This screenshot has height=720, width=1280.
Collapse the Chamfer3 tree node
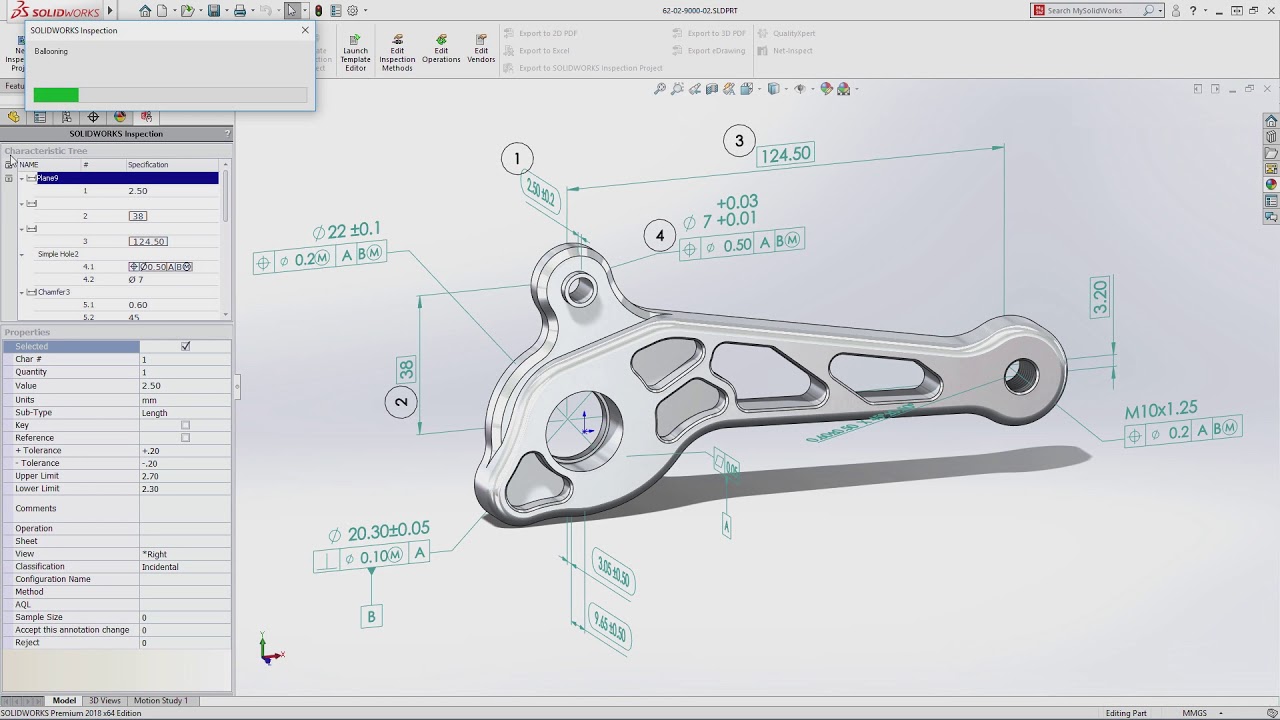[x=22, y=292]
